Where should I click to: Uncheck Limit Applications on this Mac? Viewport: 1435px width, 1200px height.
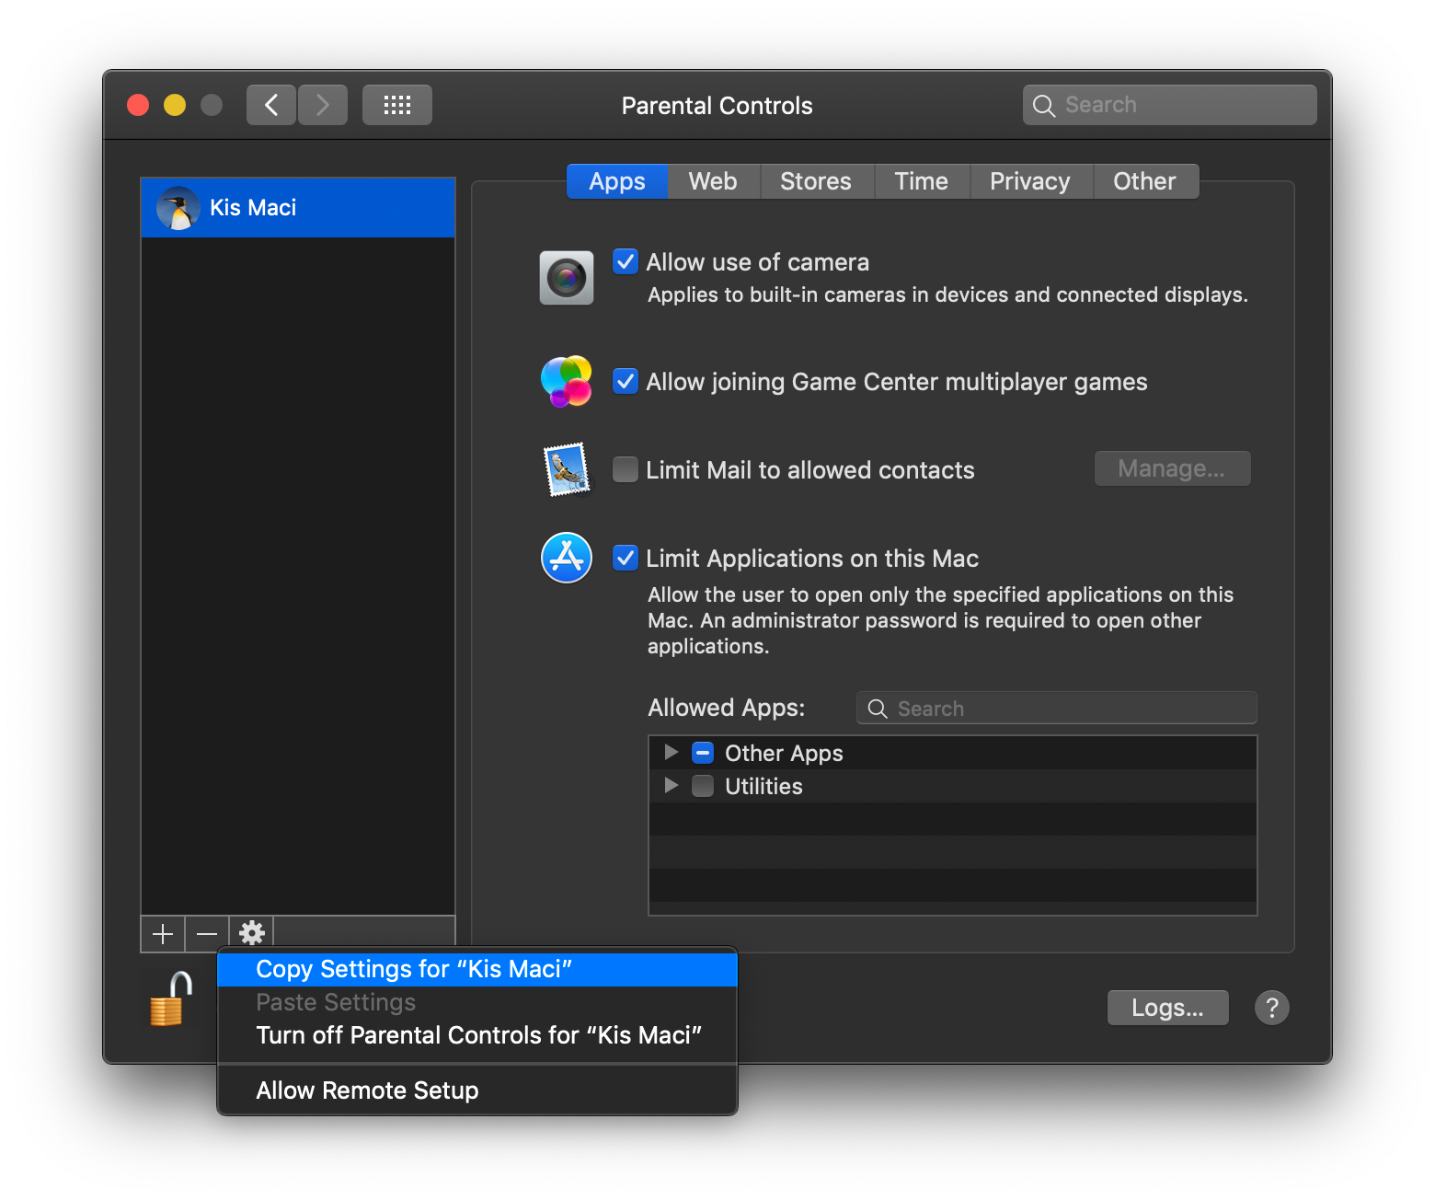(x=625, y=557)
